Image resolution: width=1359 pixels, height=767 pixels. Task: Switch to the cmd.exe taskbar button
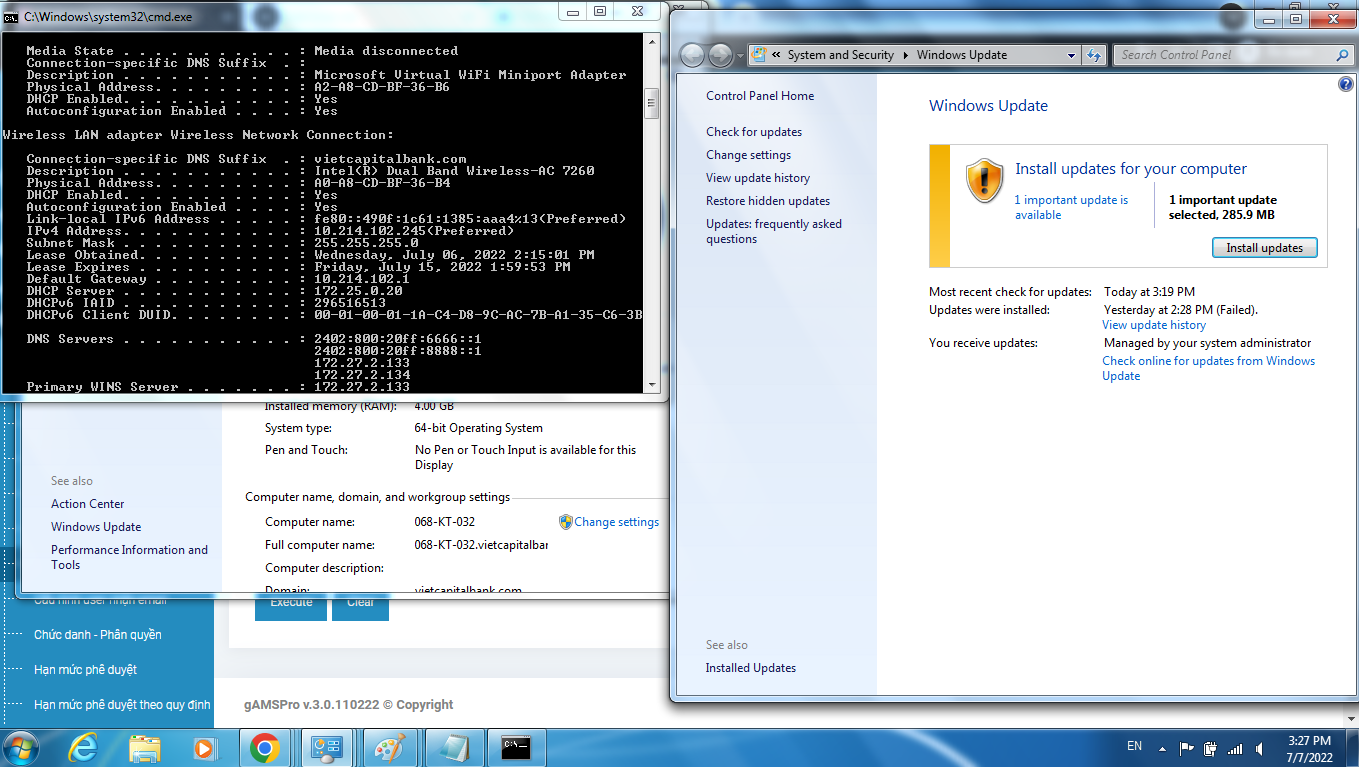pos(515,748)
